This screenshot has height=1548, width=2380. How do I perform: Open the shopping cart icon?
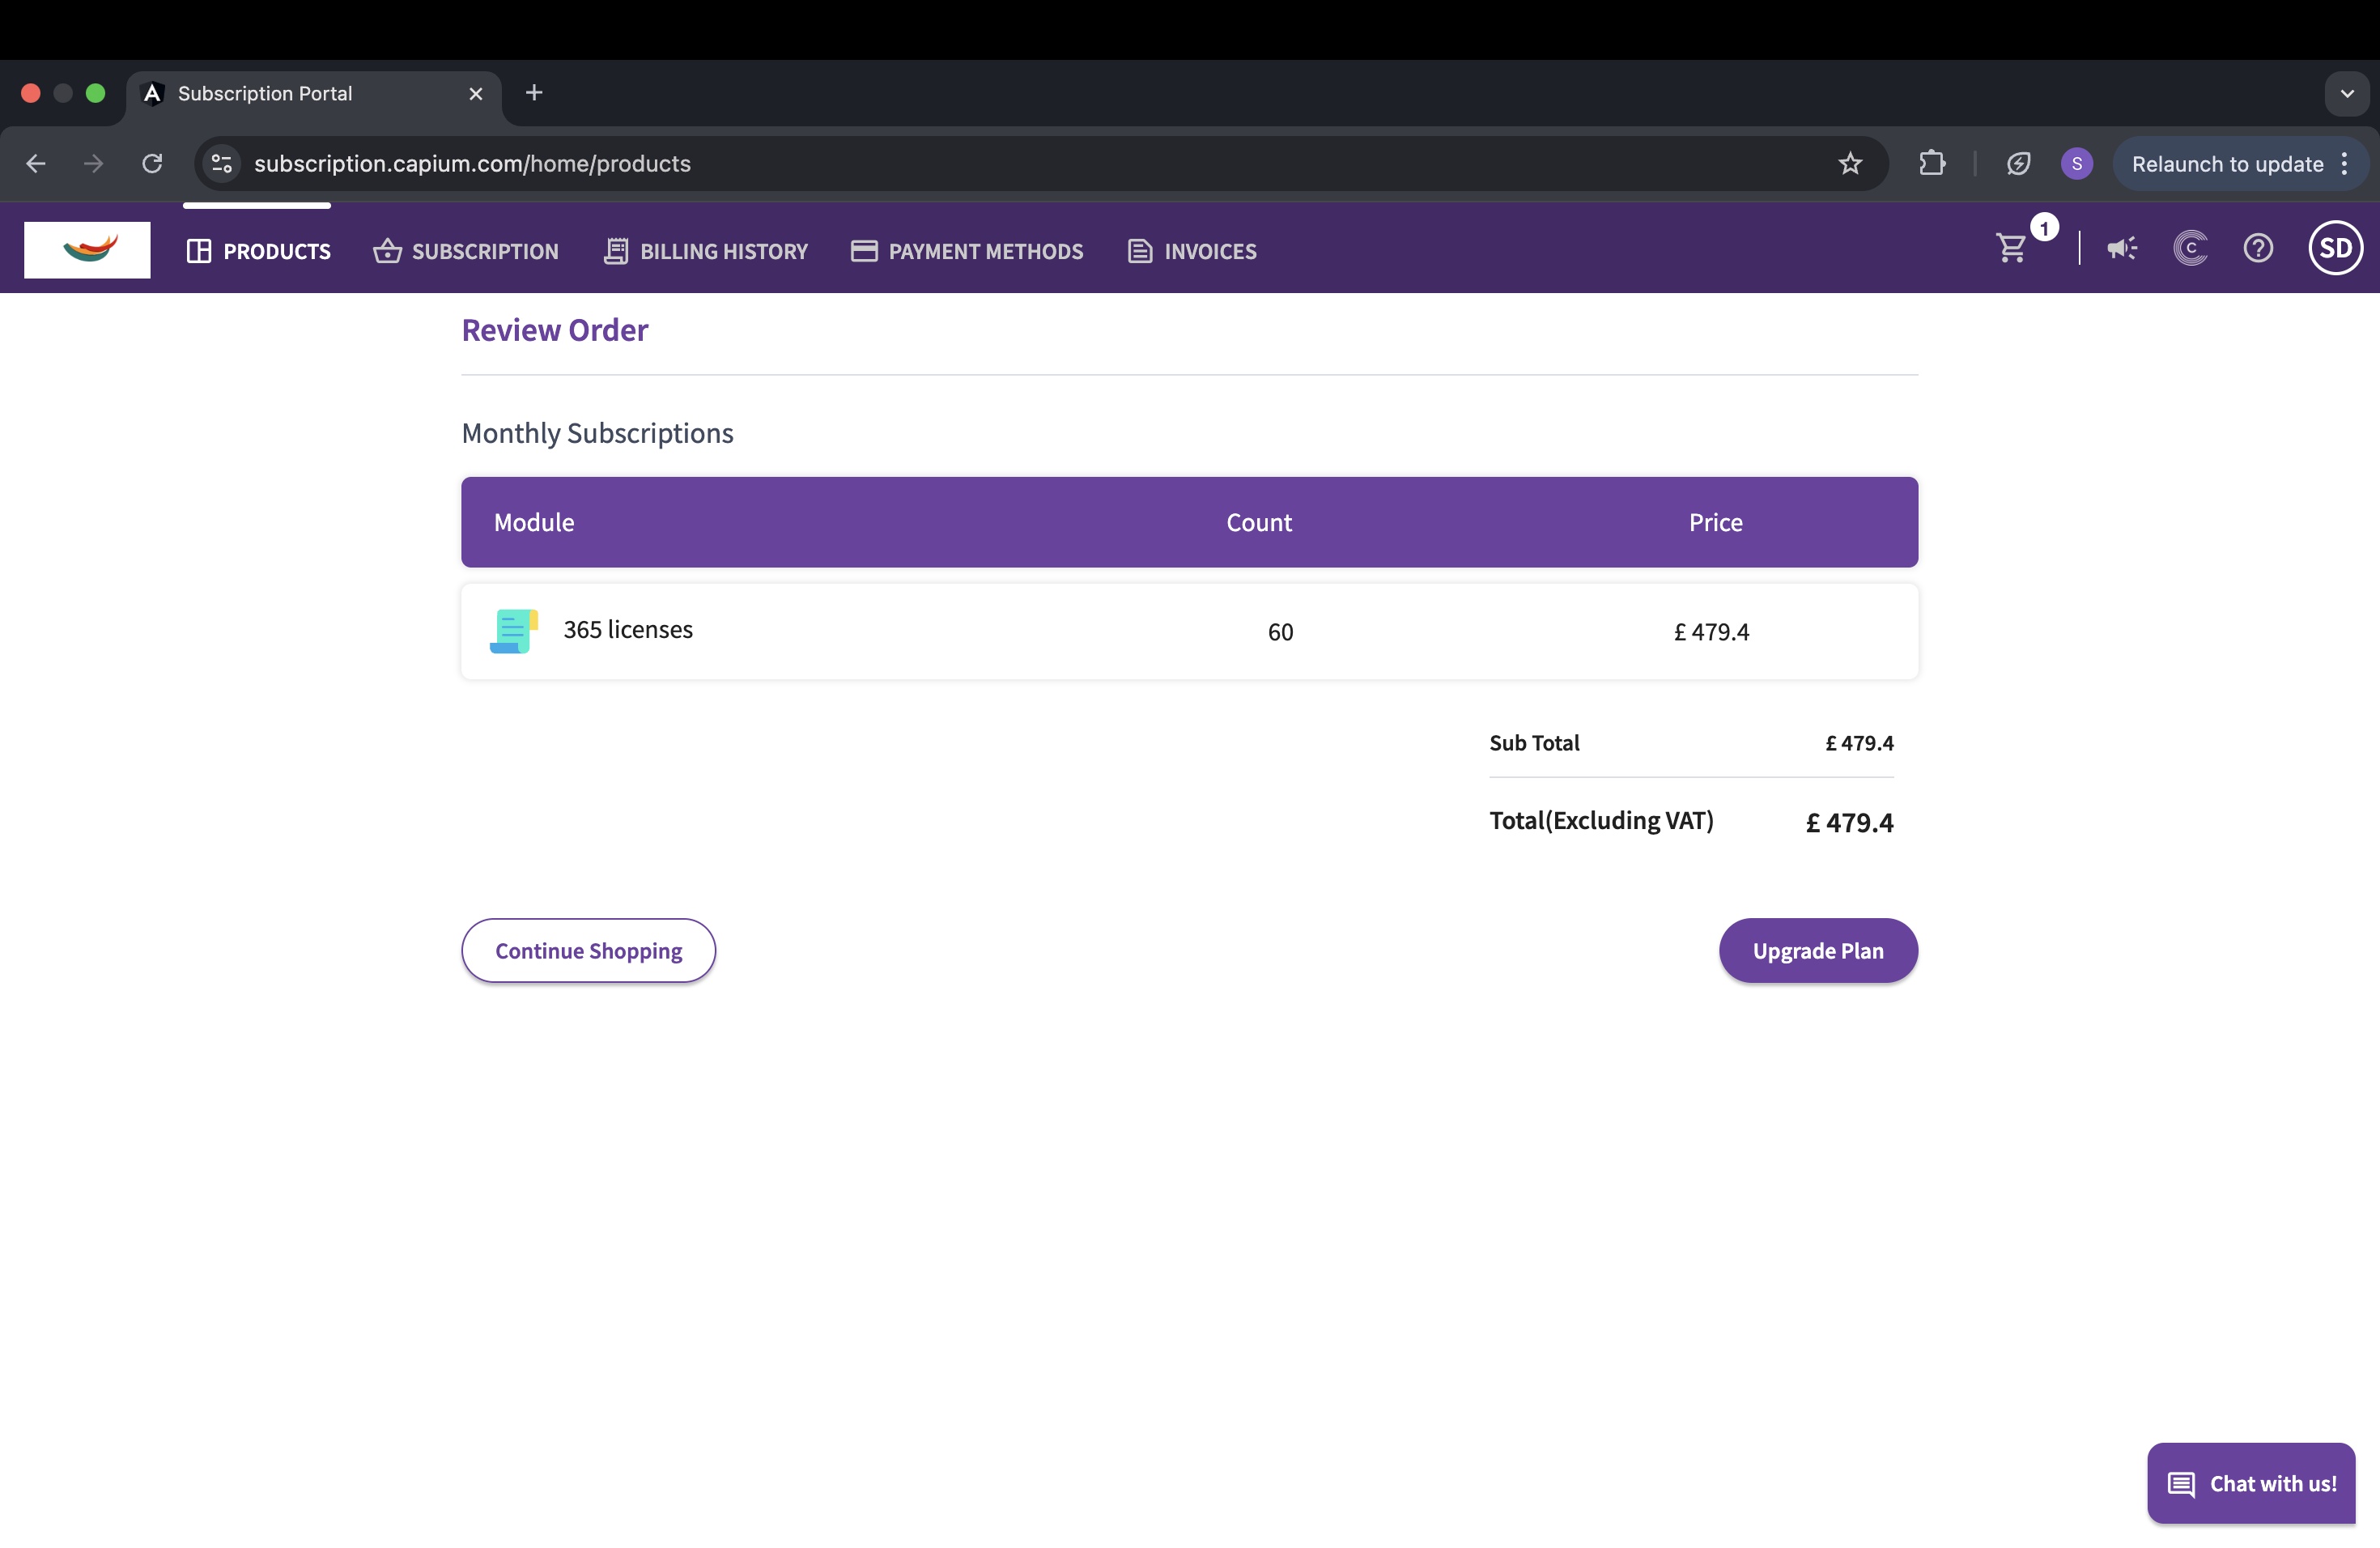[2012, 248]
